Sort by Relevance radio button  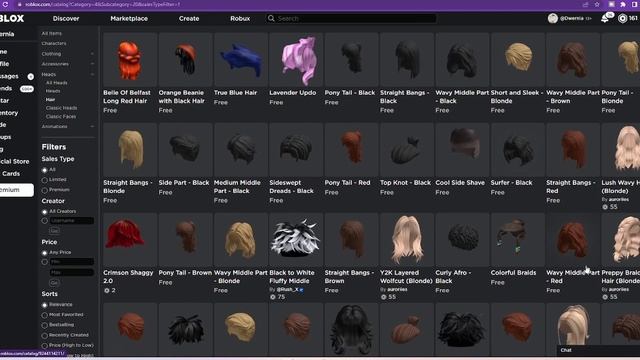pyautogui.click(x=44, y=305)
